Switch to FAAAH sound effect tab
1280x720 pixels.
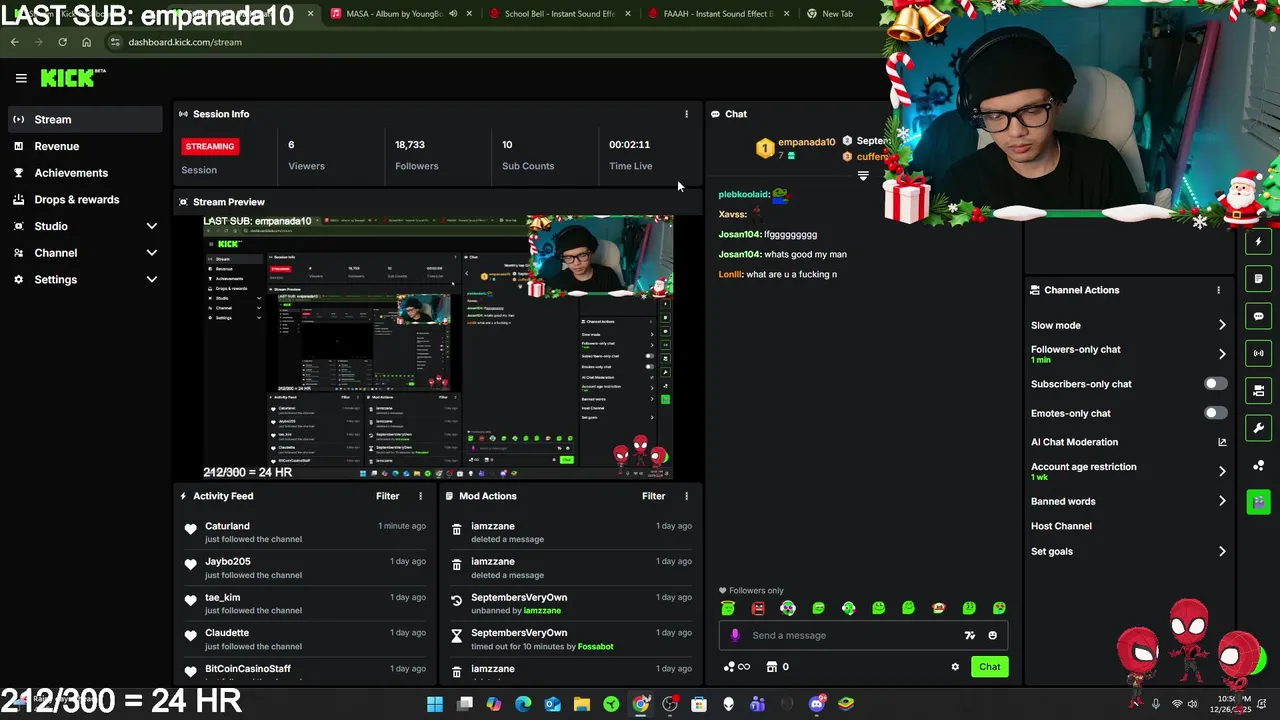pyautogui.click(x=718, y=14)
